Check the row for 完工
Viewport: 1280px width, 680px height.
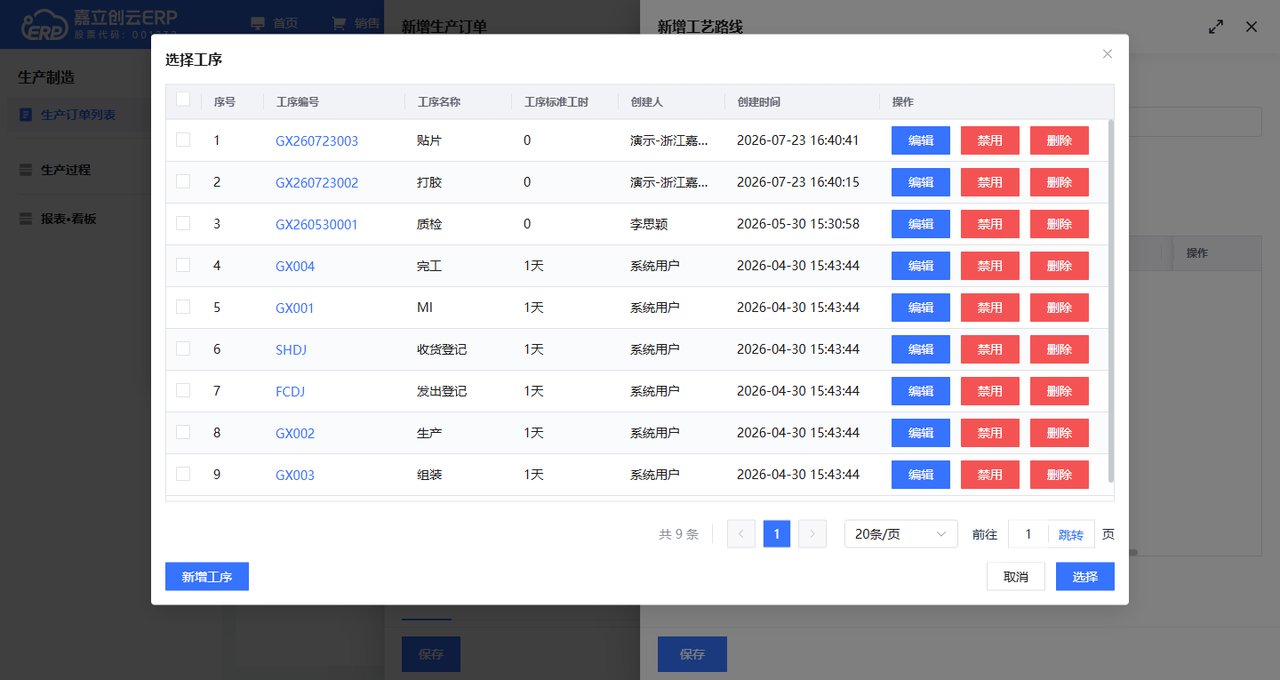[x=183, y=265]
